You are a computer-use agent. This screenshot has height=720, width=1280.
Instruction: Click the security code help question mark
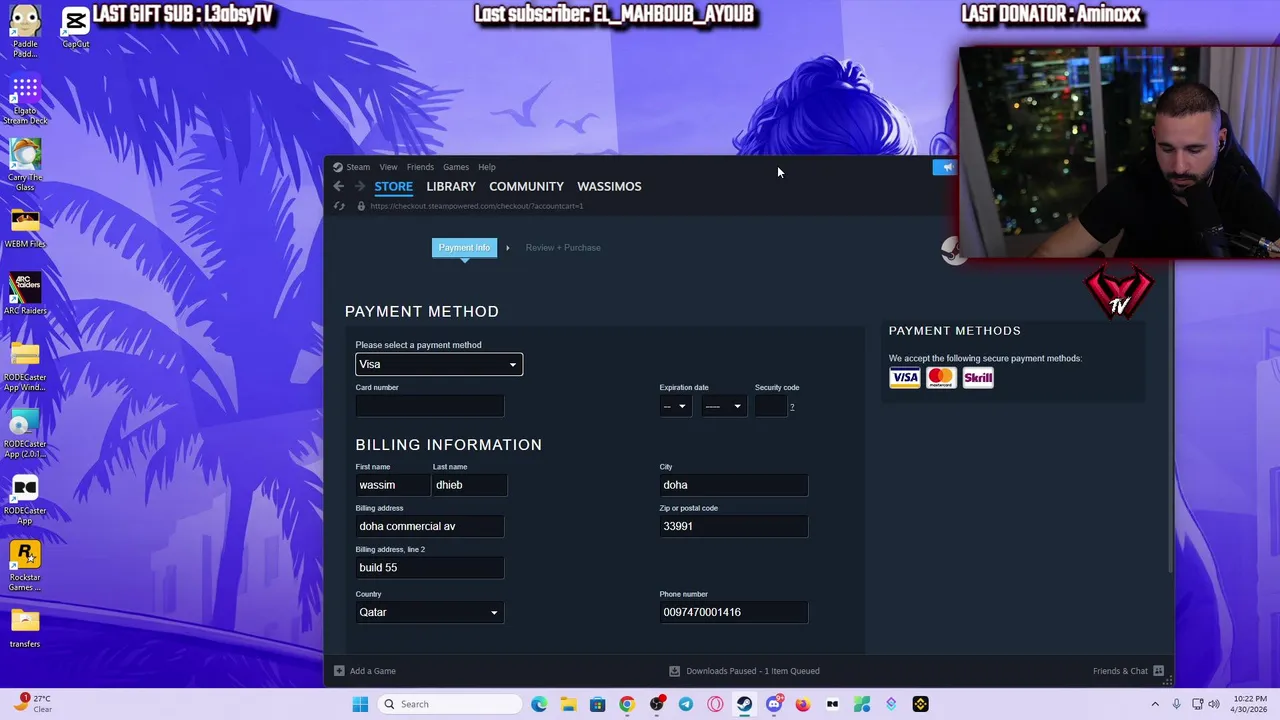pyautogui.click(x=792, y=407)
